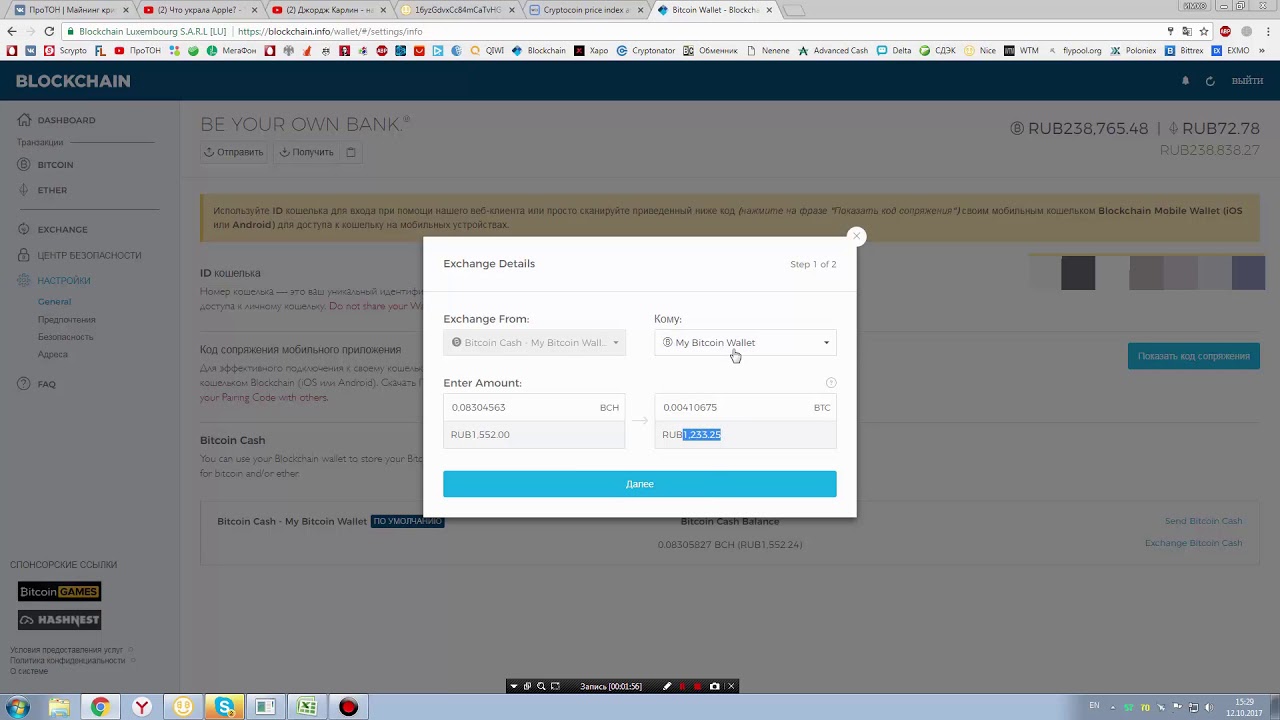Open the recording toolbar dropdown arrow

(514, 686)
